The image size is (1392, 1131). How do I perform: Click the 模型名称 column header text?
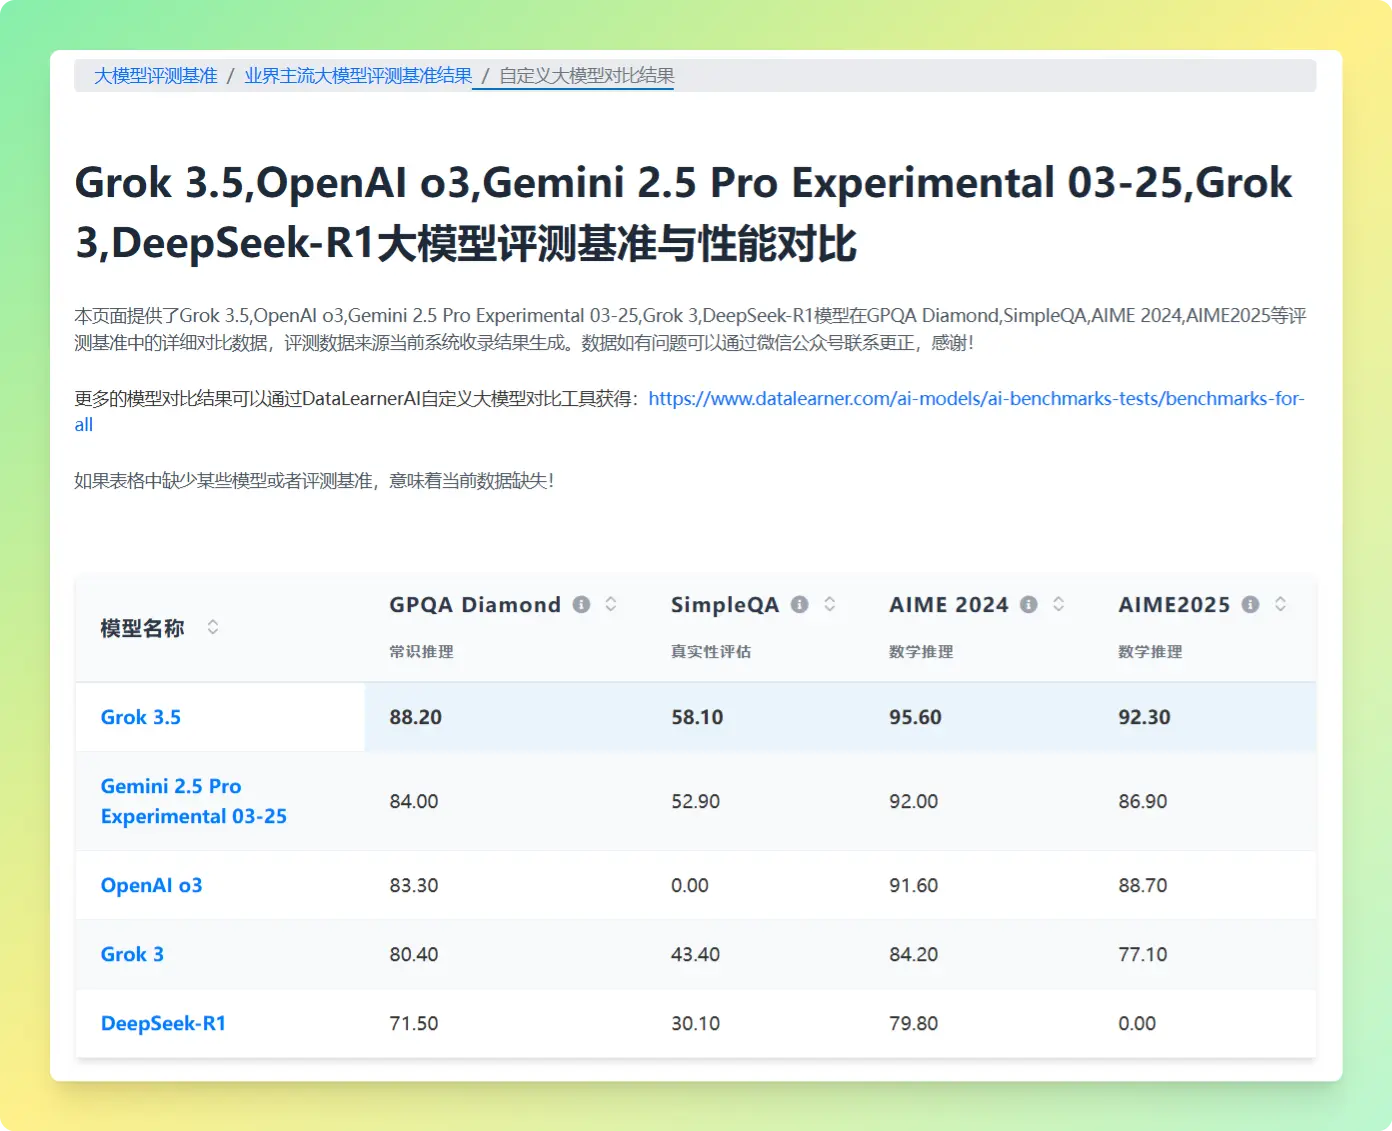[142, 628]
